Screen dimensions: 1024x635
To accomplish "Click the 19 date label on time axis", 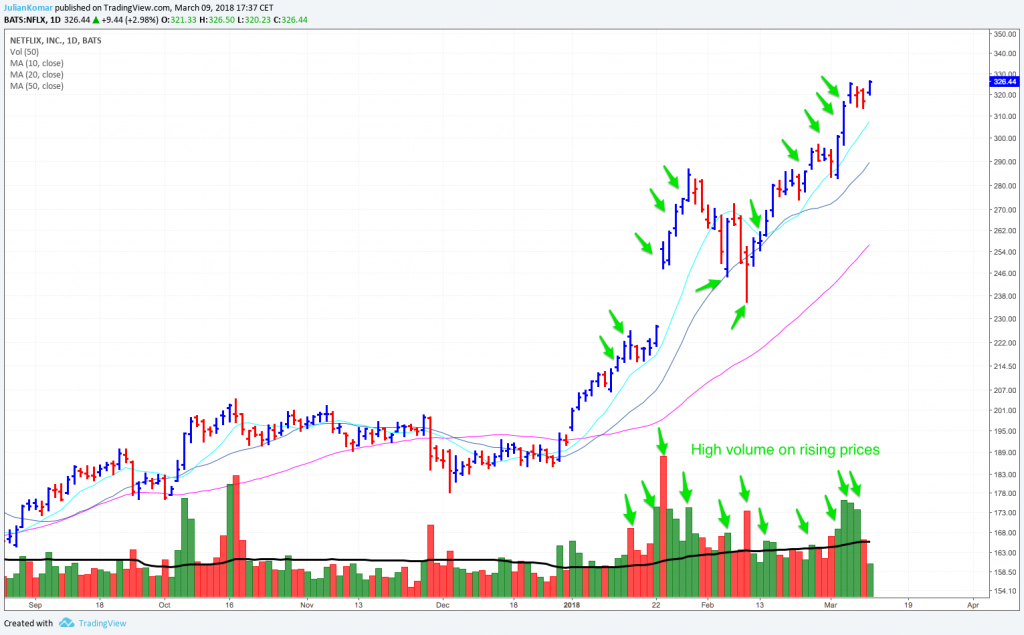I will coord(908,605).
